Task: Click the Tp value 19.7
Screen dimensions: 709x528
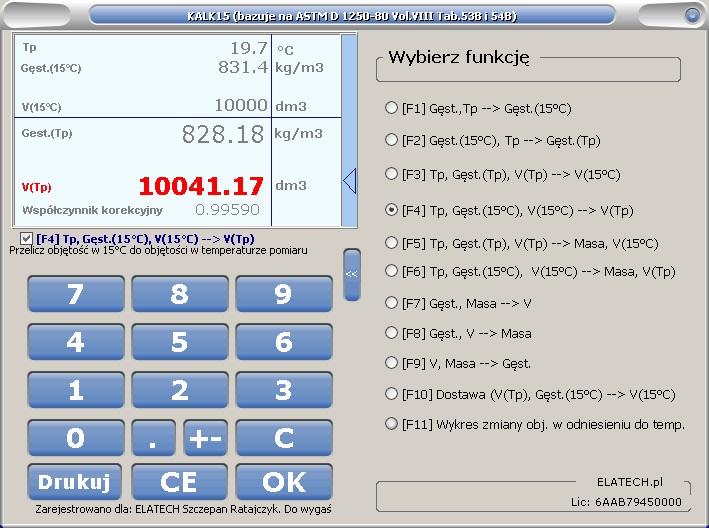Action: [x=249, y=47]
